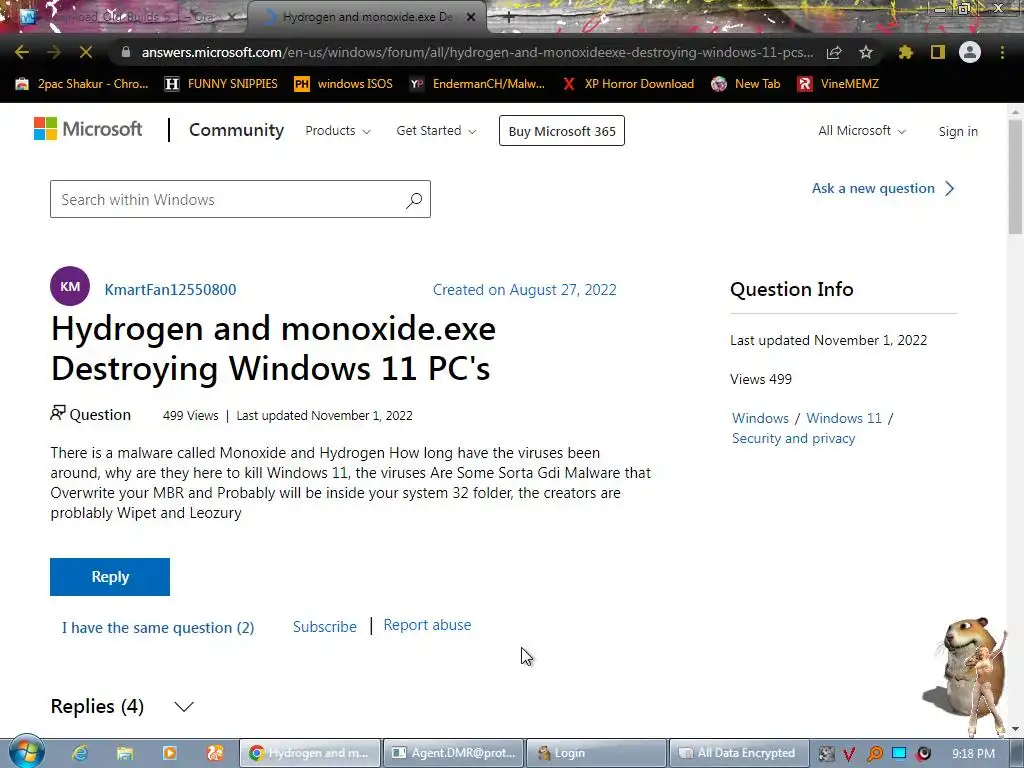Click the blue monitor tray icon
Screen dimensions: 1024x768
899,753
